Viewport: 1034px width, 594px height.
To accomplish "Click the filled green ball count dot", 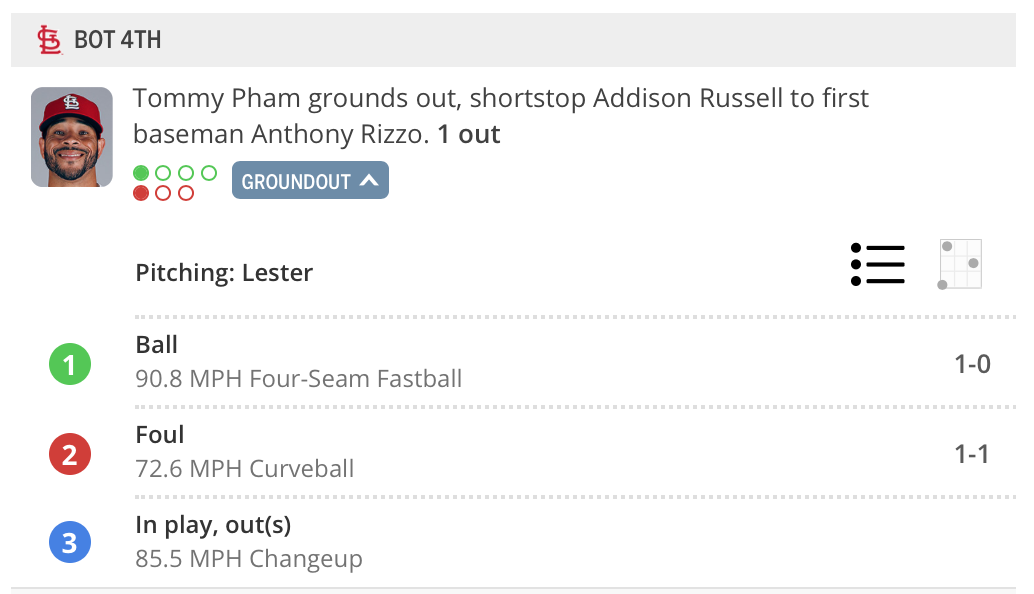I will coord(141,173).
